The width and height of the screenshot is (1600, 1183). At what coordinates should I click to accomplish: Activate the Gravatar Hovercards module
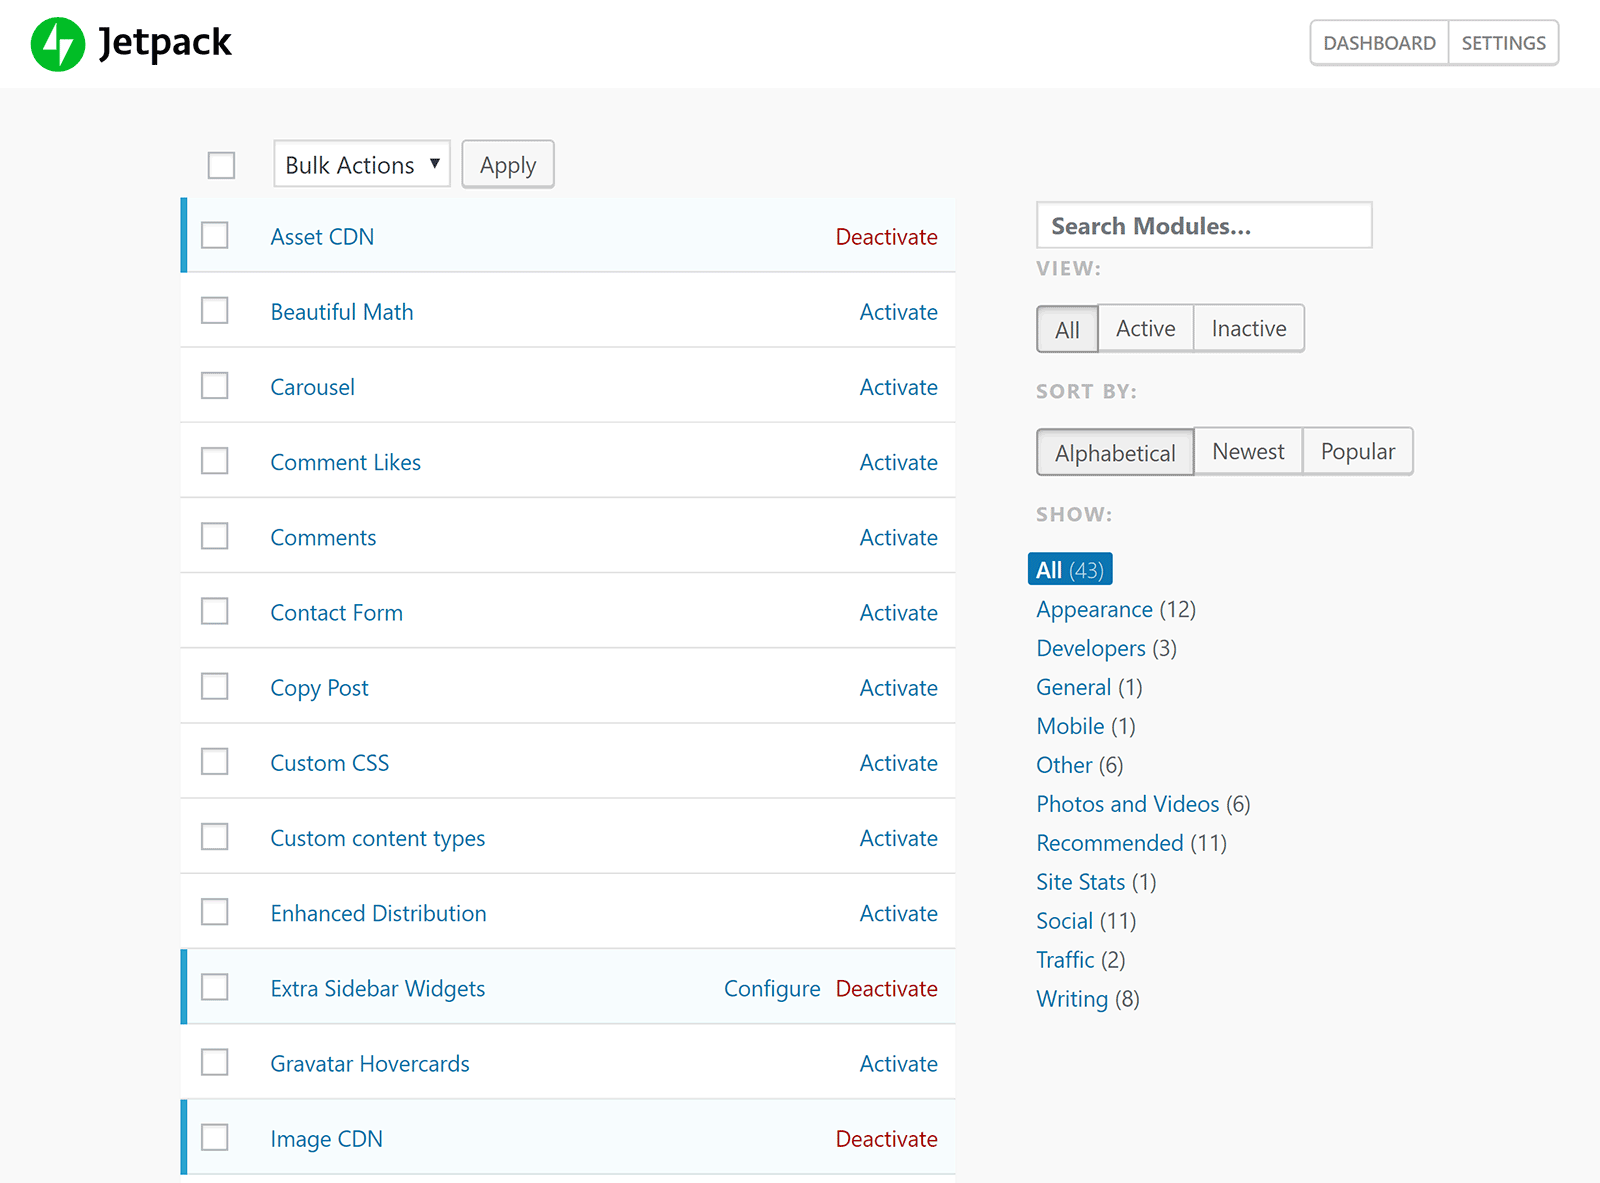[x=898, y=1064]
